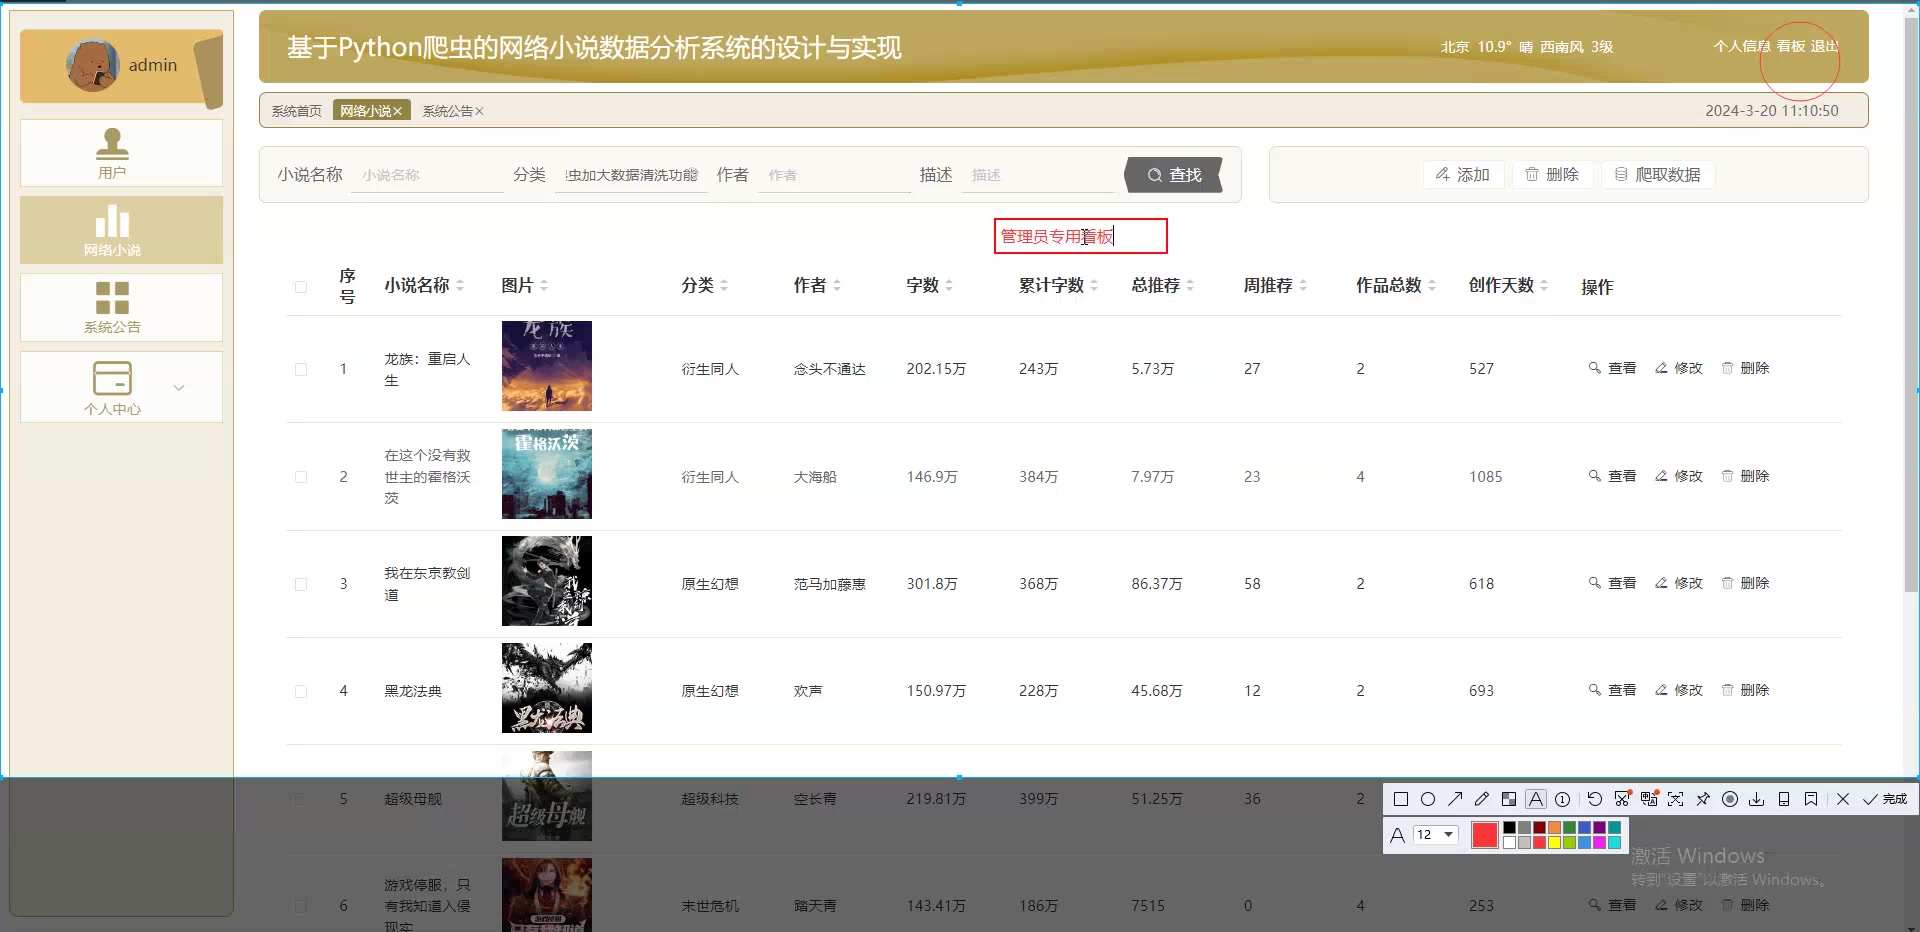Click the 退出 logout link
1920x932 pixels.
pyautogui.click(x=1824, y=46)
